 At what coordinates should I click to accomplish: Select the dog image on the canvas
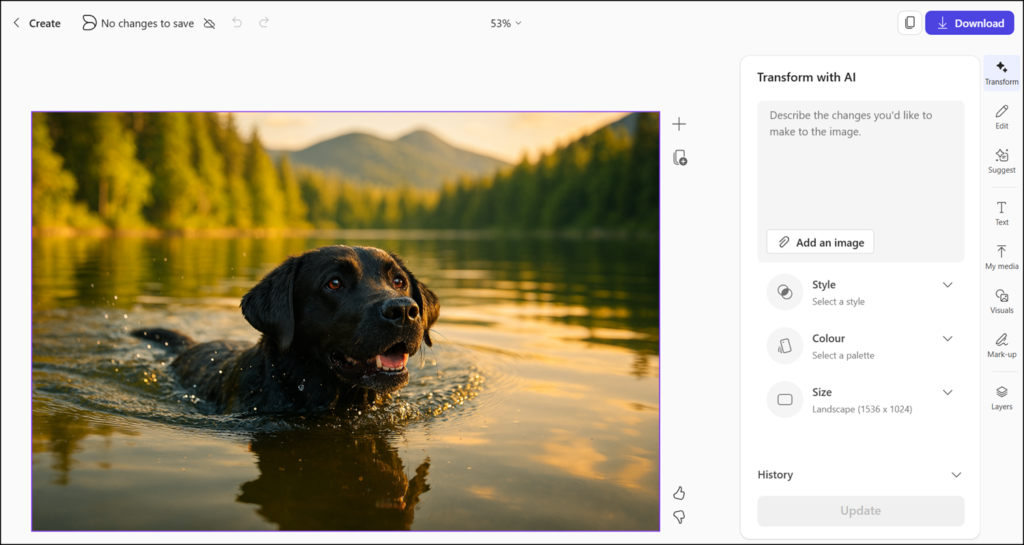tap(345, 321)
